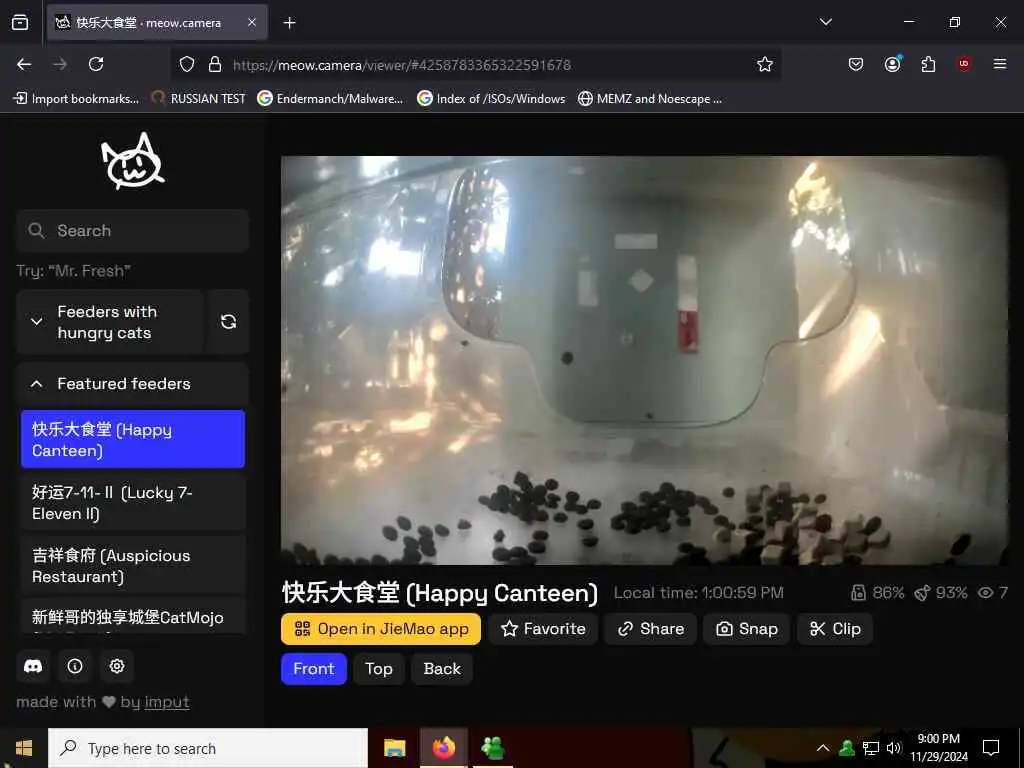Viewport: 1024px width, 768px height.
Task: Open the Firefox account icon
Action: 893,64
